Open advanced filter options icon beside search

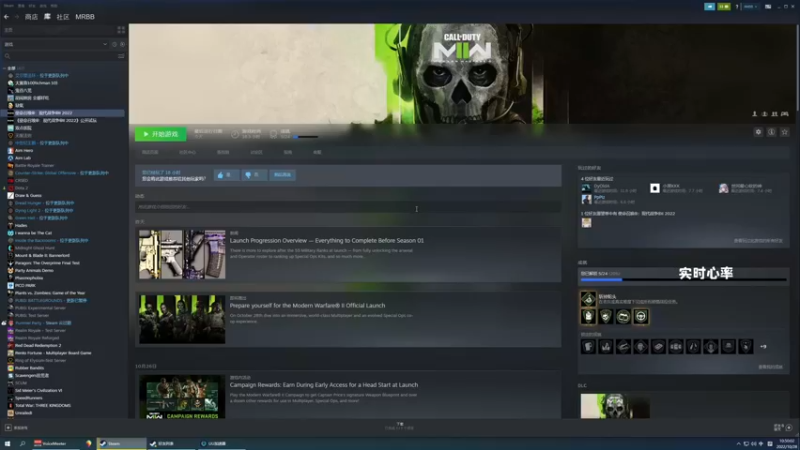121,56
